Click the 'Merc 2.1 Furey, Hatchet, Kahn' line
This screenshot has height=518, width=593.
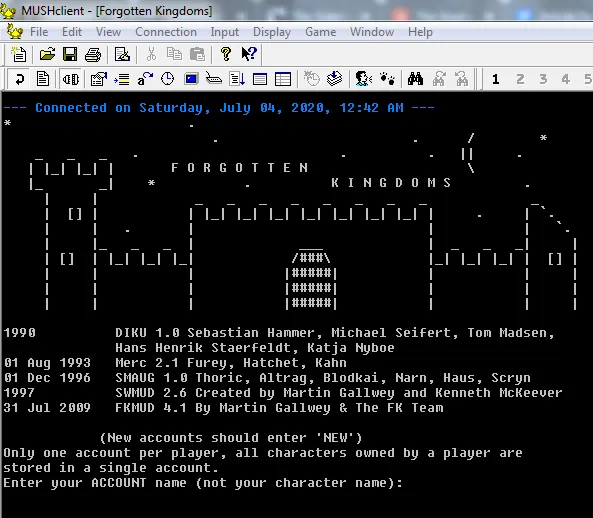pyautogui.click(x=231, y=363)
